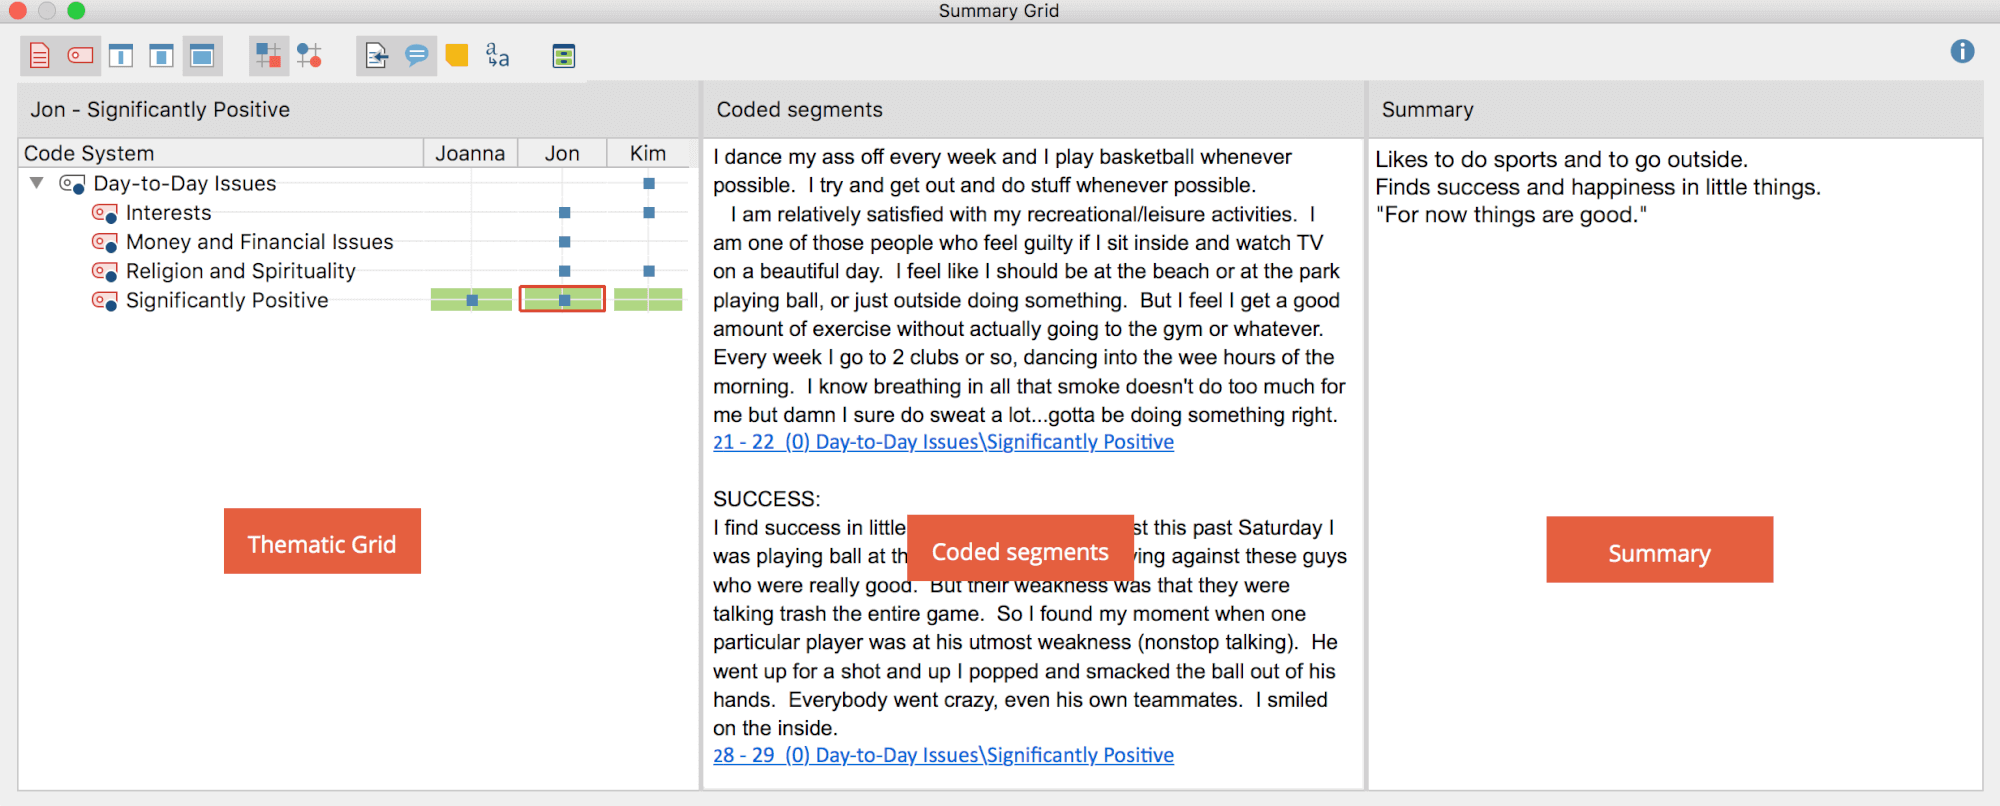
Task: Click code icon beside Money and Financial Issues
Action: (104, 242)
